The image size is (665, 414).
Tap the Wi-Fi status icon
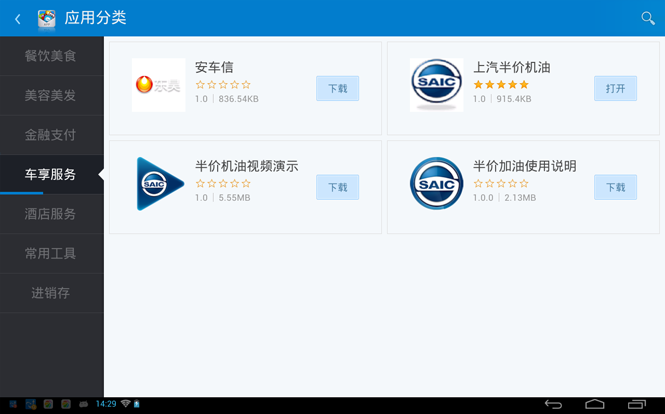click(x=126, y=403)
